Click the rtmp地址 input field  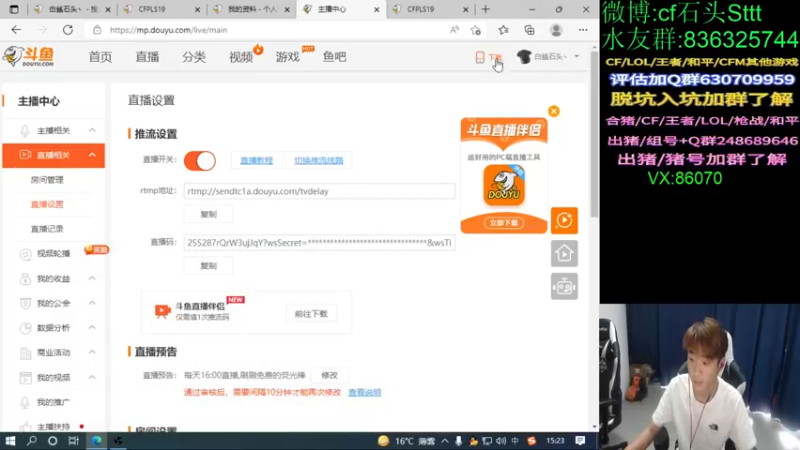(x=319, y=191)
